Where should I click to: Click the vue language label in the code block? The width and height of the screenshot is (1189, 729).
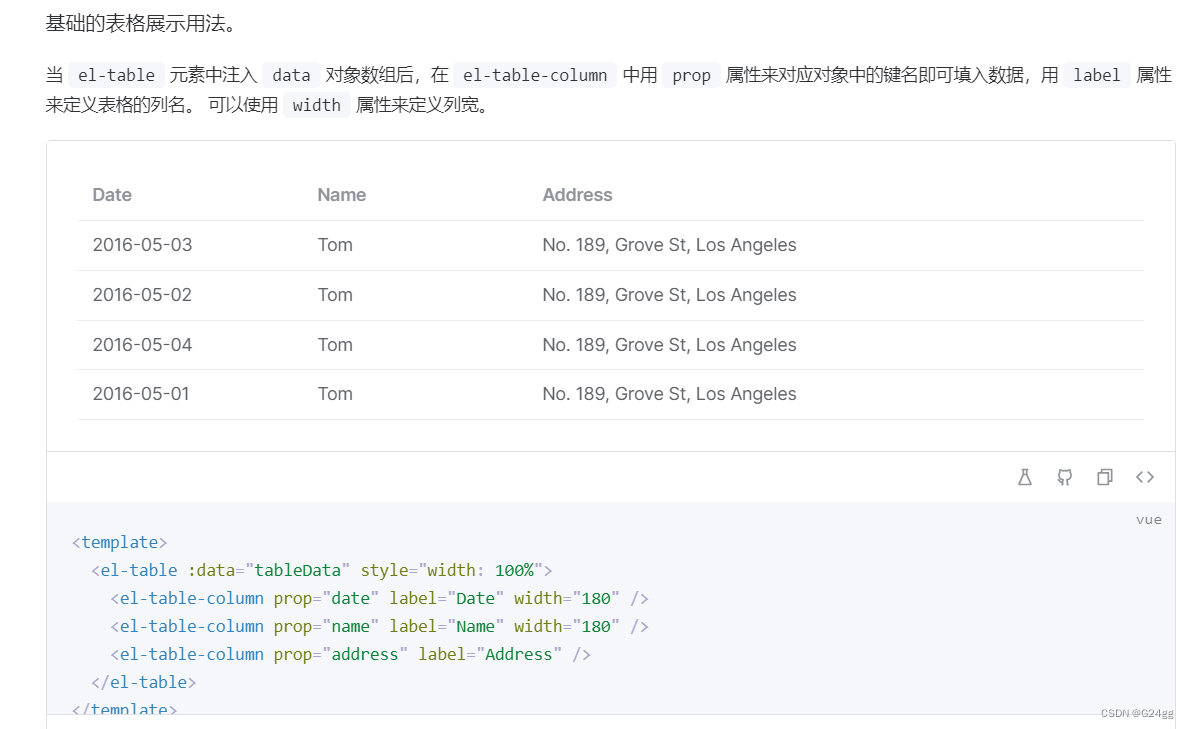1148,520
